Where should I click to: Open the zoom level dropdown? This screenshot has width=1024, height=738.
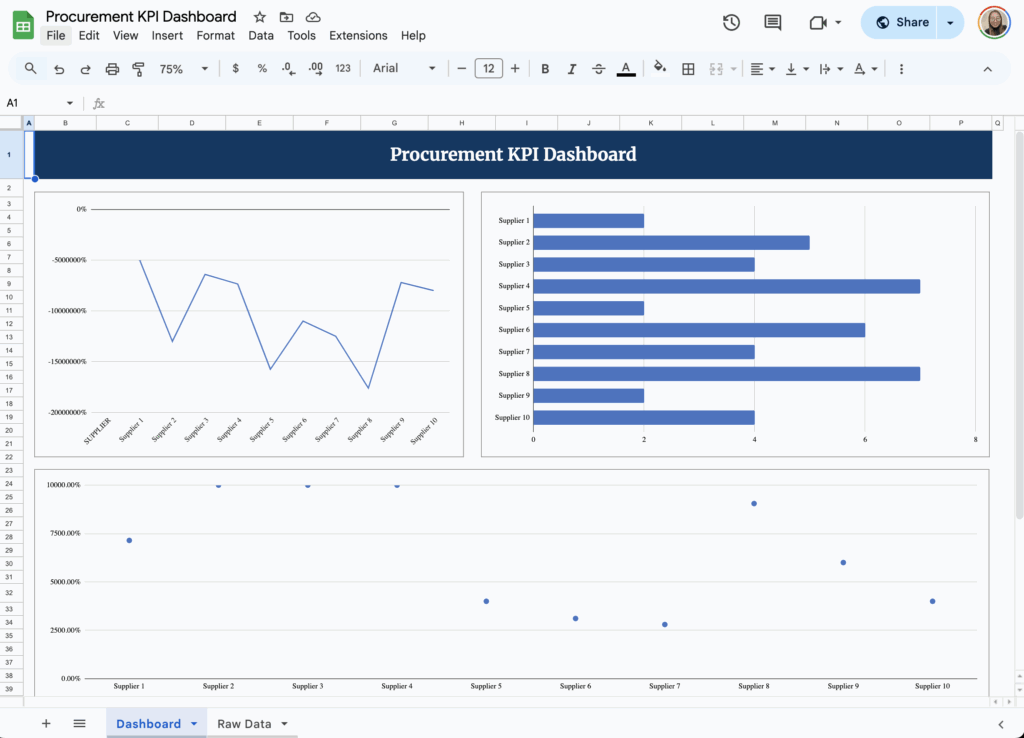pos(180,68)
